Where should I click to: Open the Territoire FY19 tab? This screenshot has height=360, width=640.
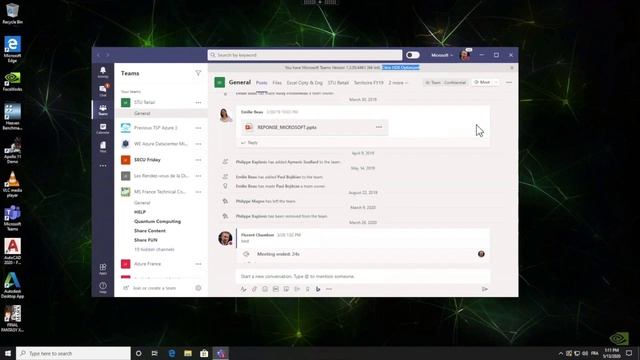pyautogui.click(x=369, y=83)
